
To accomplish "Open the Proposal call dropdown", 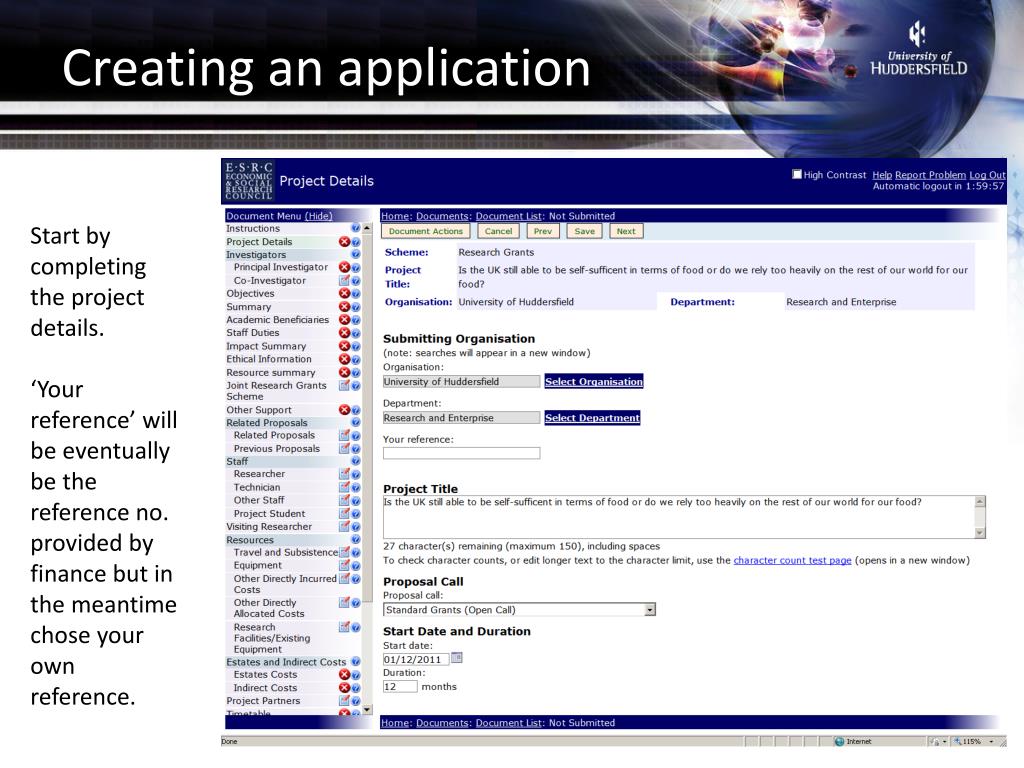I will point(649,609).
